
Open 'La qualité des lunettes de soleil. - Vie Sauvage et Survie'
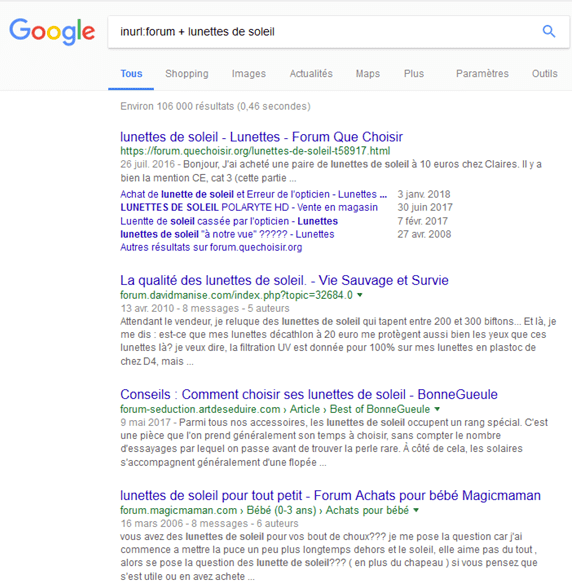[x=284, y=280]
